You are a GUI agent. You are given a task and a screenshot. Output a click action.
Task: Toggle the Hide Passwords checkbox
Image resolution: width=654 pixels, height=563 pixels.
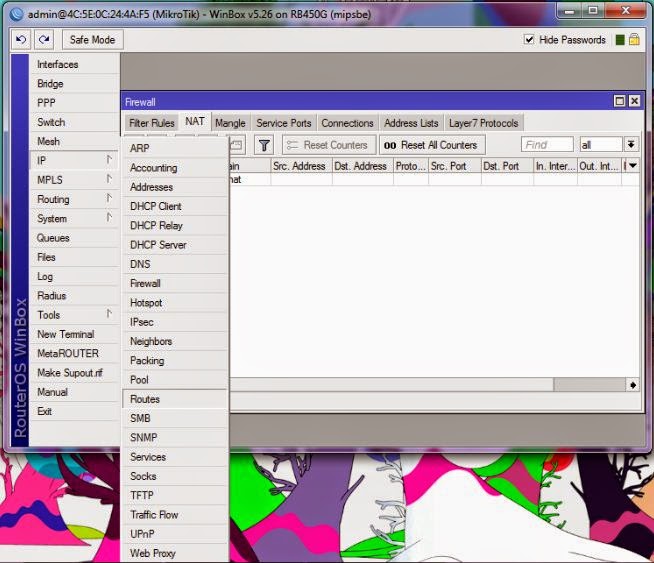(529, 40)
